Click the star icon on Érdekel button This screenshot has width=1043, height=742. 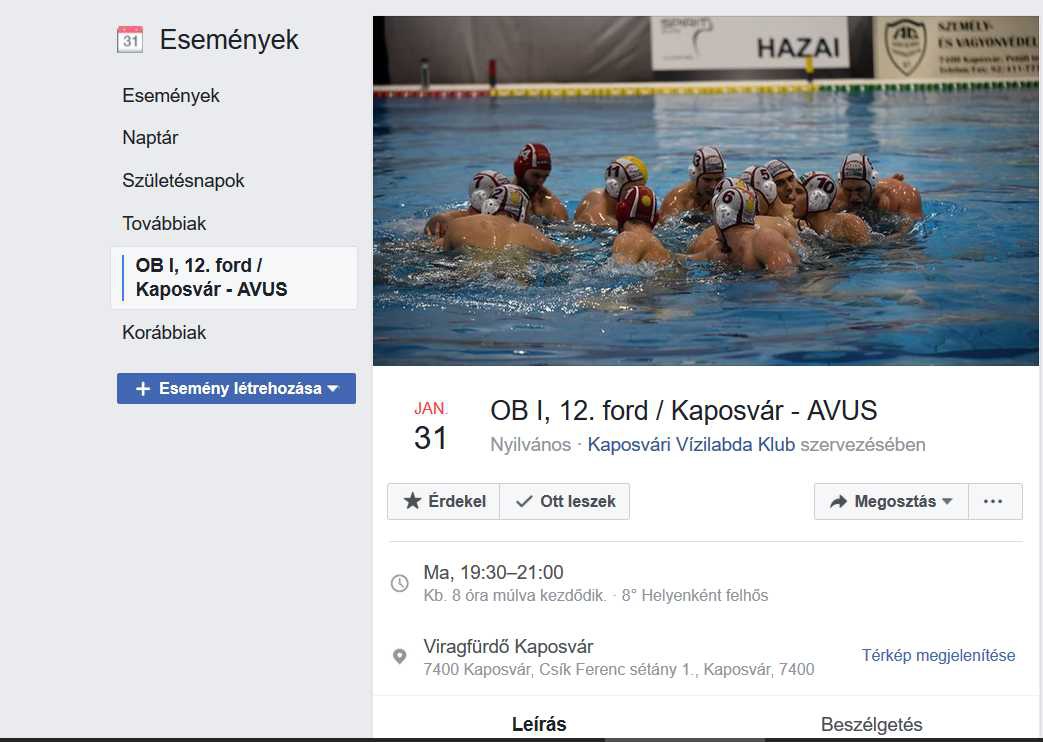coord(412,501)
